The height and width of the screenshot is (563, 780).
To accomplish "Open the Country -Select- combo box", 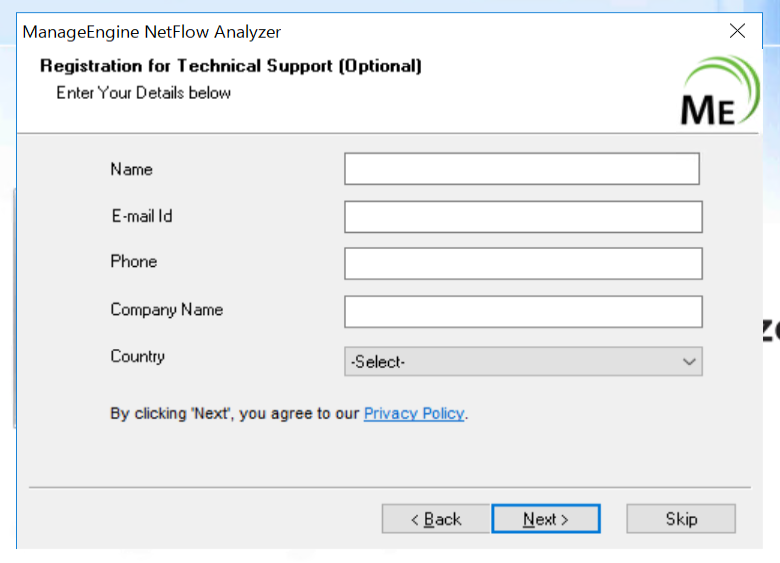I will pos(510,362).
